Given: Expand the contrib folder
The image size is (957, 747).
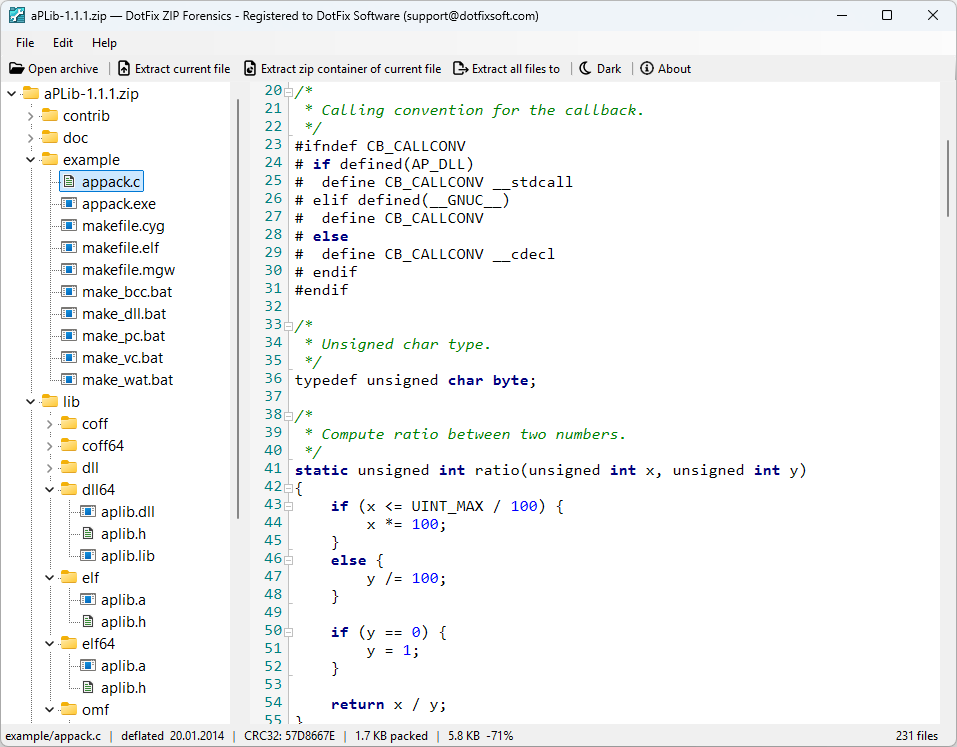Looking at the screenshot, I should tap(30, 116).
